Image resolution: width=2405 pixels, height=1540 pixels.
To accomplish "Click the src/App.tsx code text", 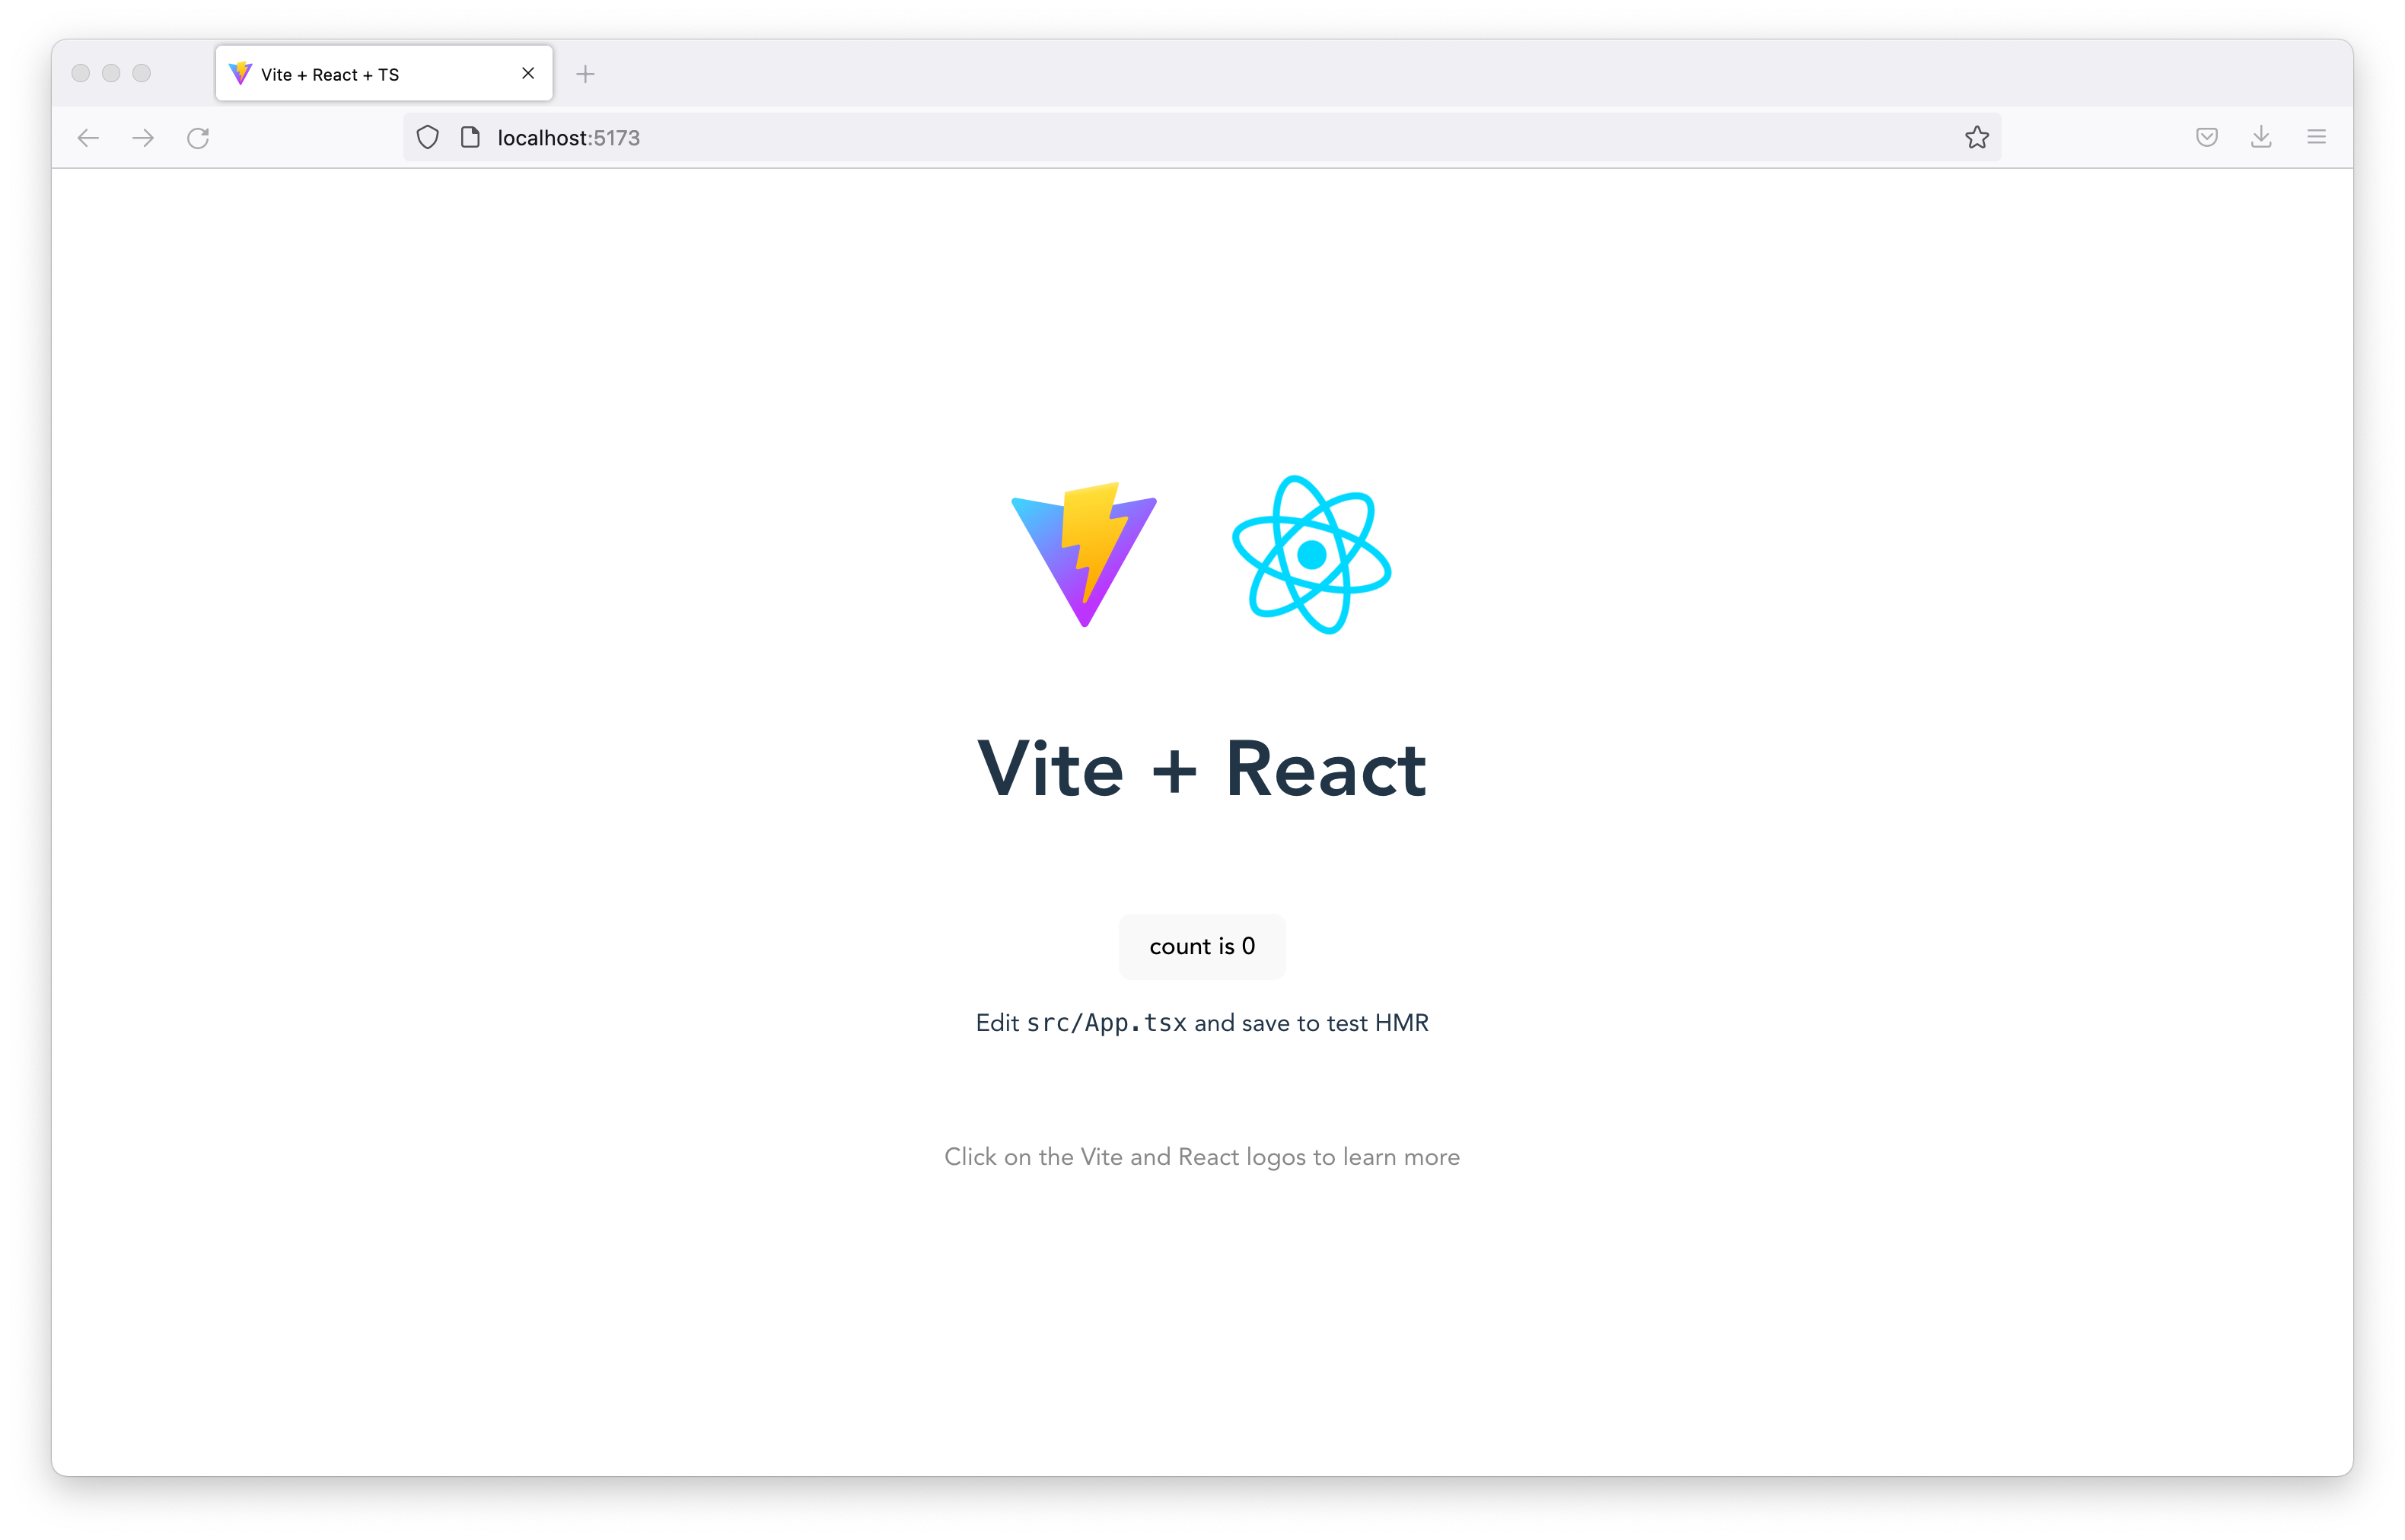I will click(1106, 1023).
